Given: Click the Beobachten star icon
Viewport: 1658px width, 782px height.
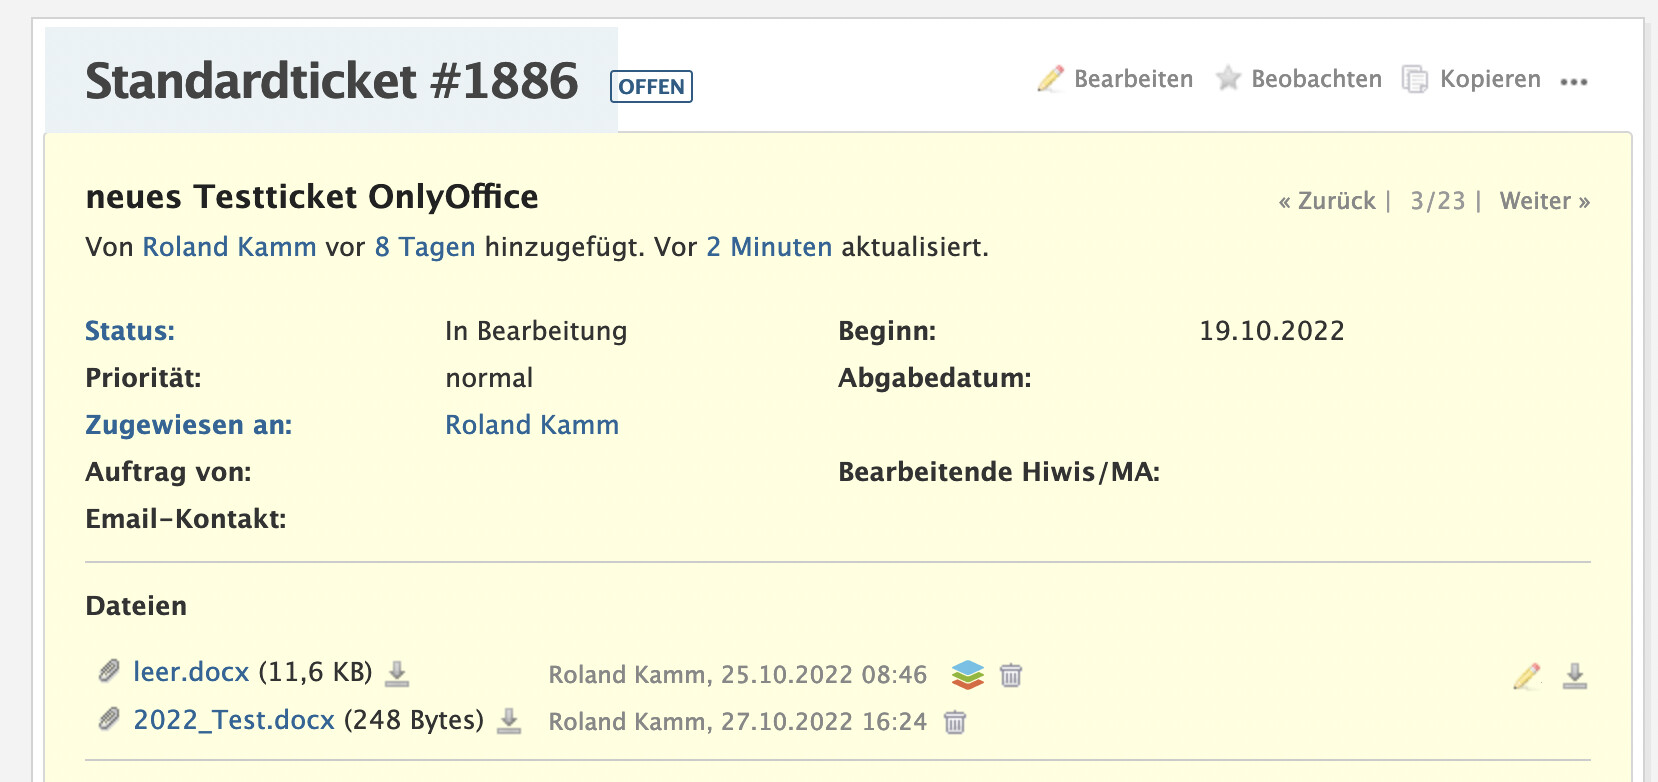Looking at the screenshot, I should (1228, 79).
